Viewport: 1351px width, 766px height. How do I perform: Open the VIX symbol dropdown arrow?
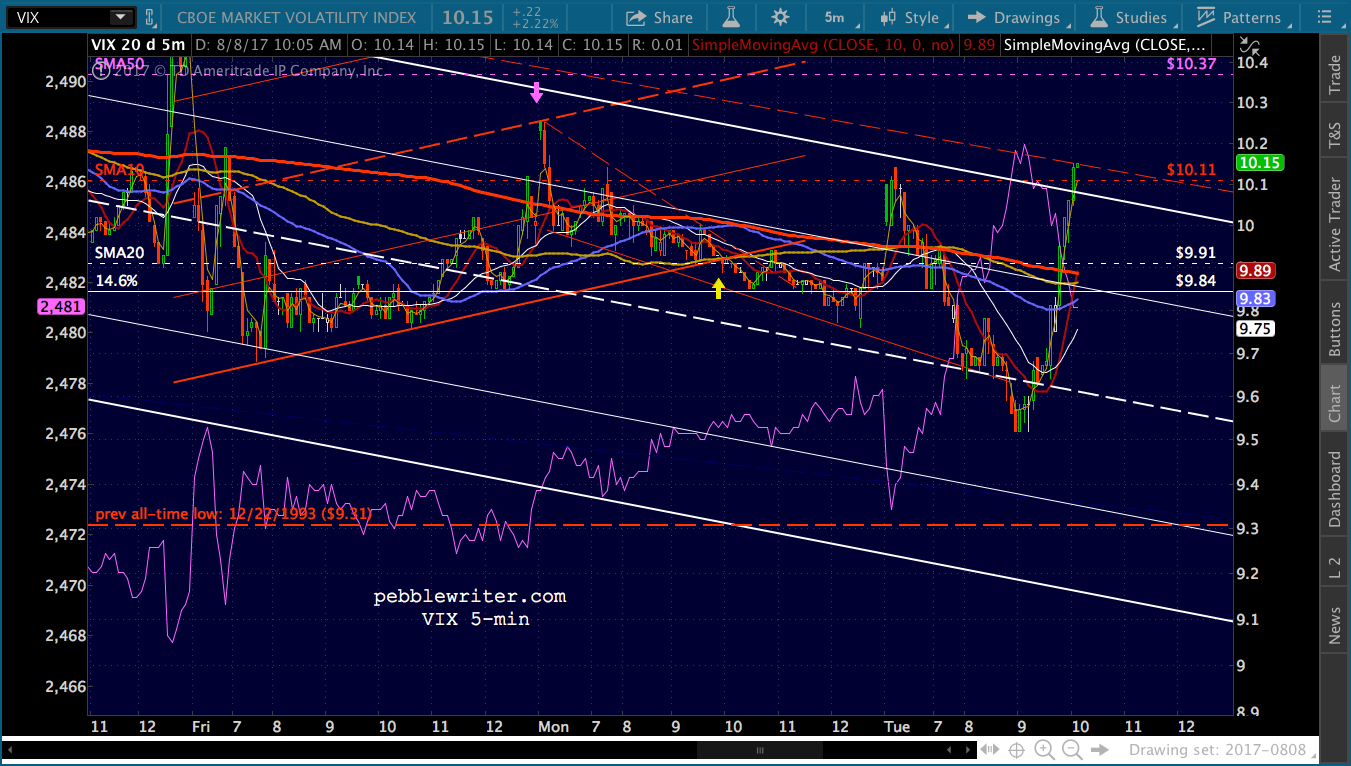120,17
